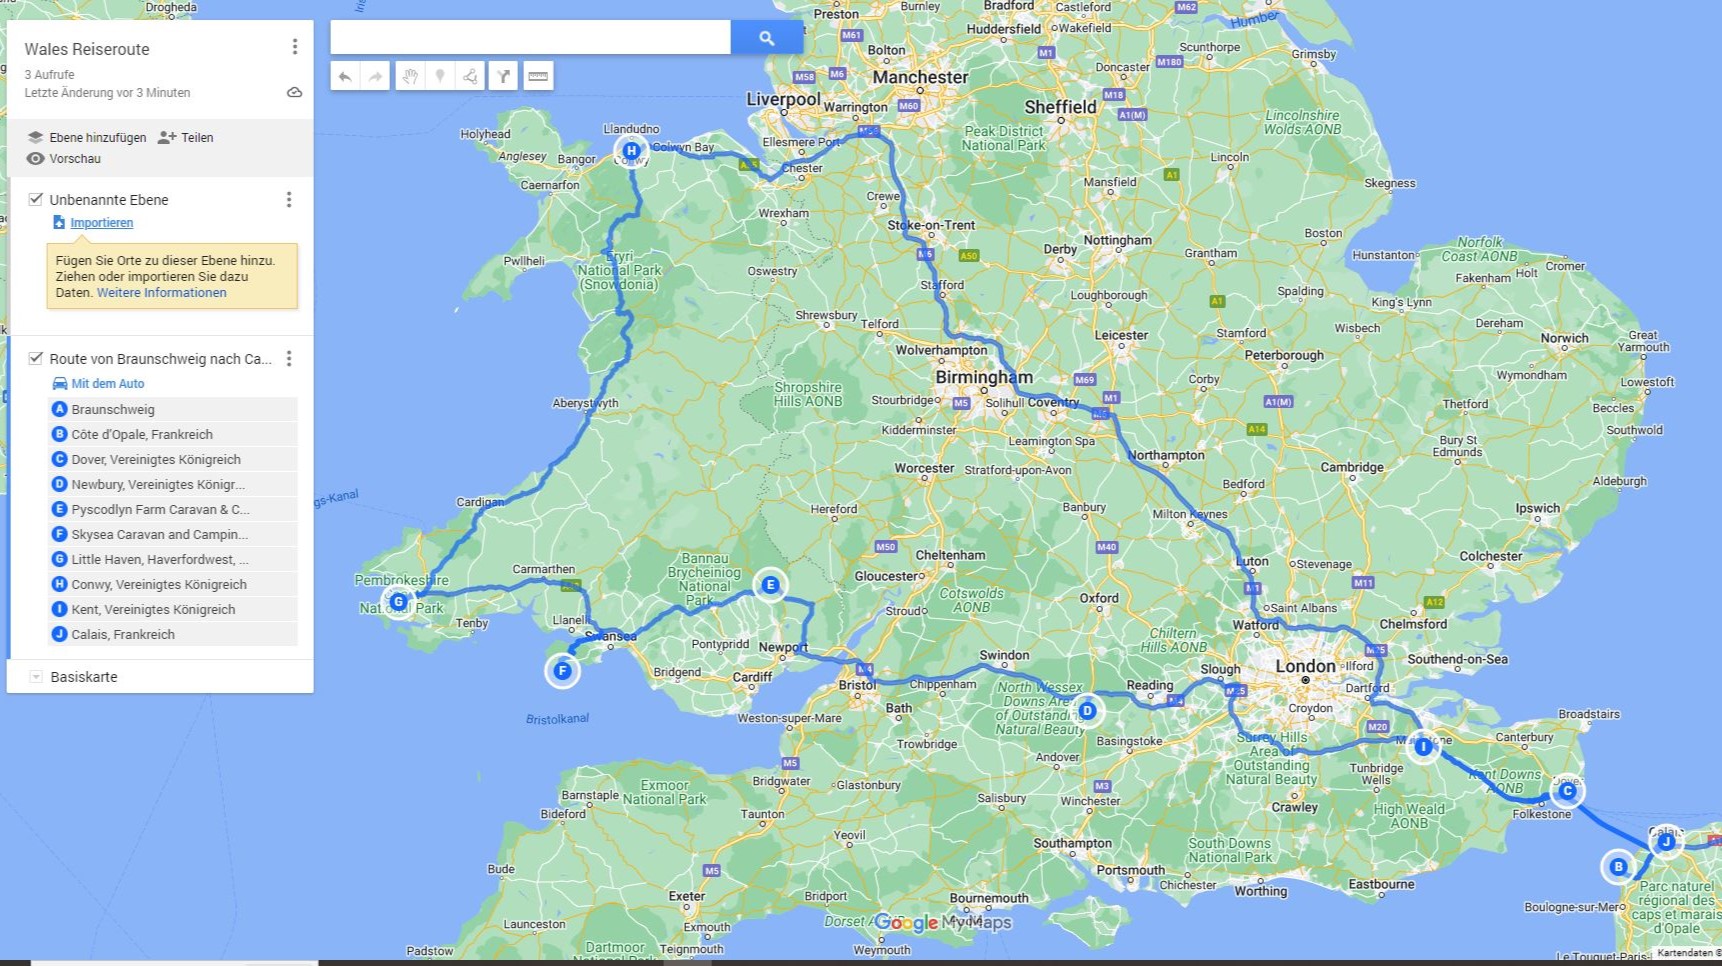Image resolution: width=1722 pixels, height=966 pixels.
Task: Click the Importieren link
Action: [101, 223]
